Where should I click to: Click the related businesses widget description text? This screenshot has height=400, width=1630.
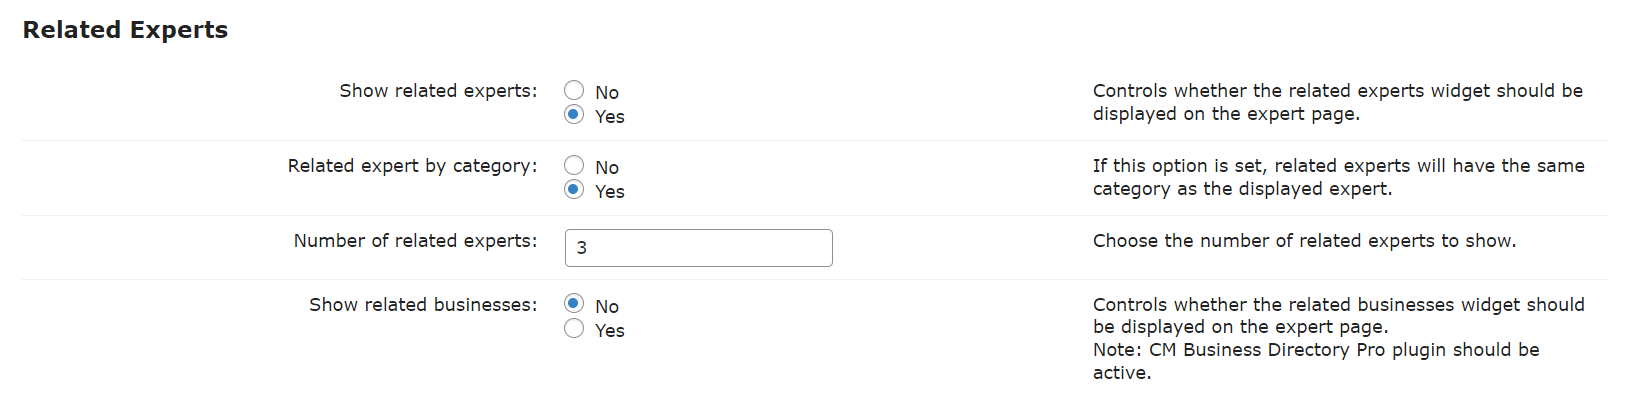tap(1338, 315)
